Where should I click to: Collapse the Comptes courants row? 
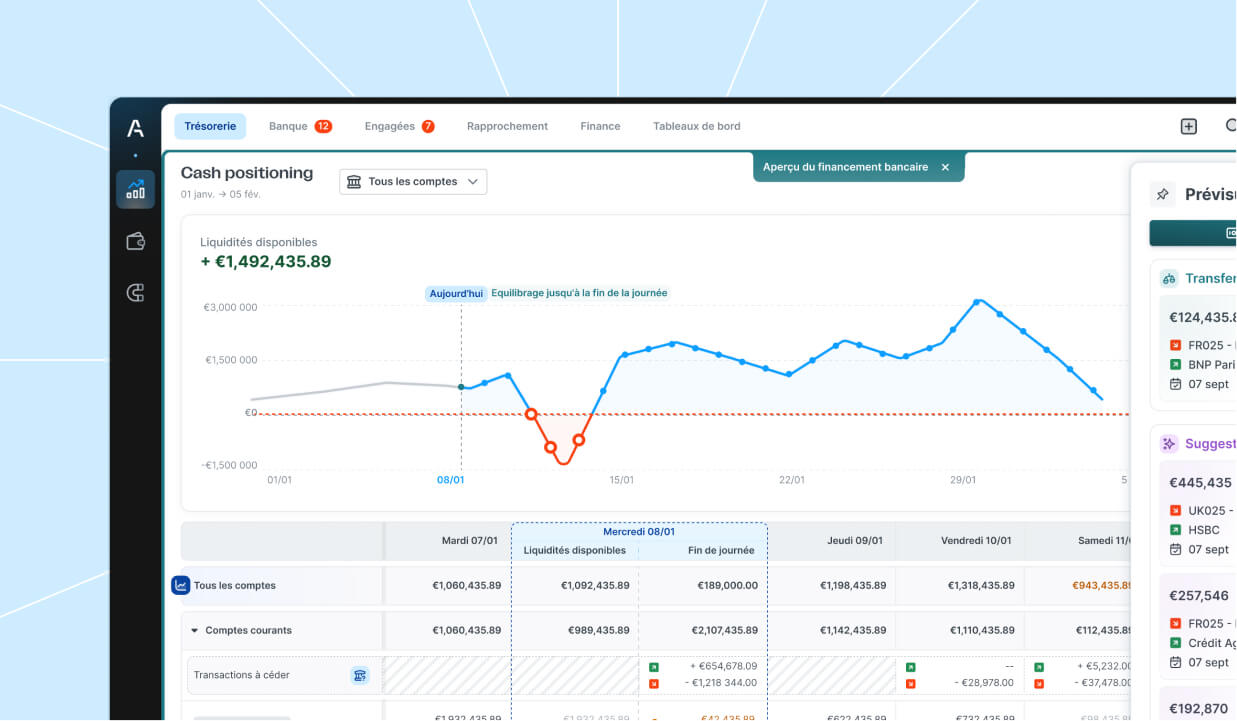click(x=195, y=631)
